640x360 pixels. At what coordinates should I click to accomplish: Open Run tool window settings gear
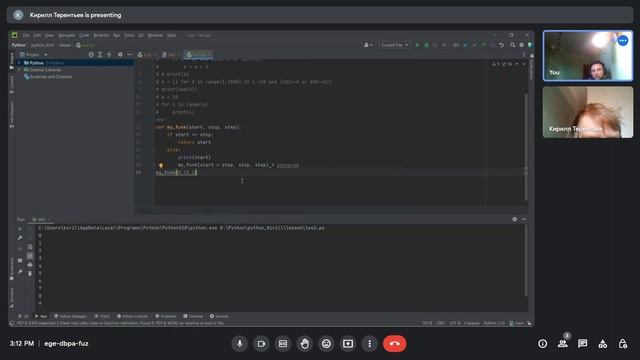515,219
